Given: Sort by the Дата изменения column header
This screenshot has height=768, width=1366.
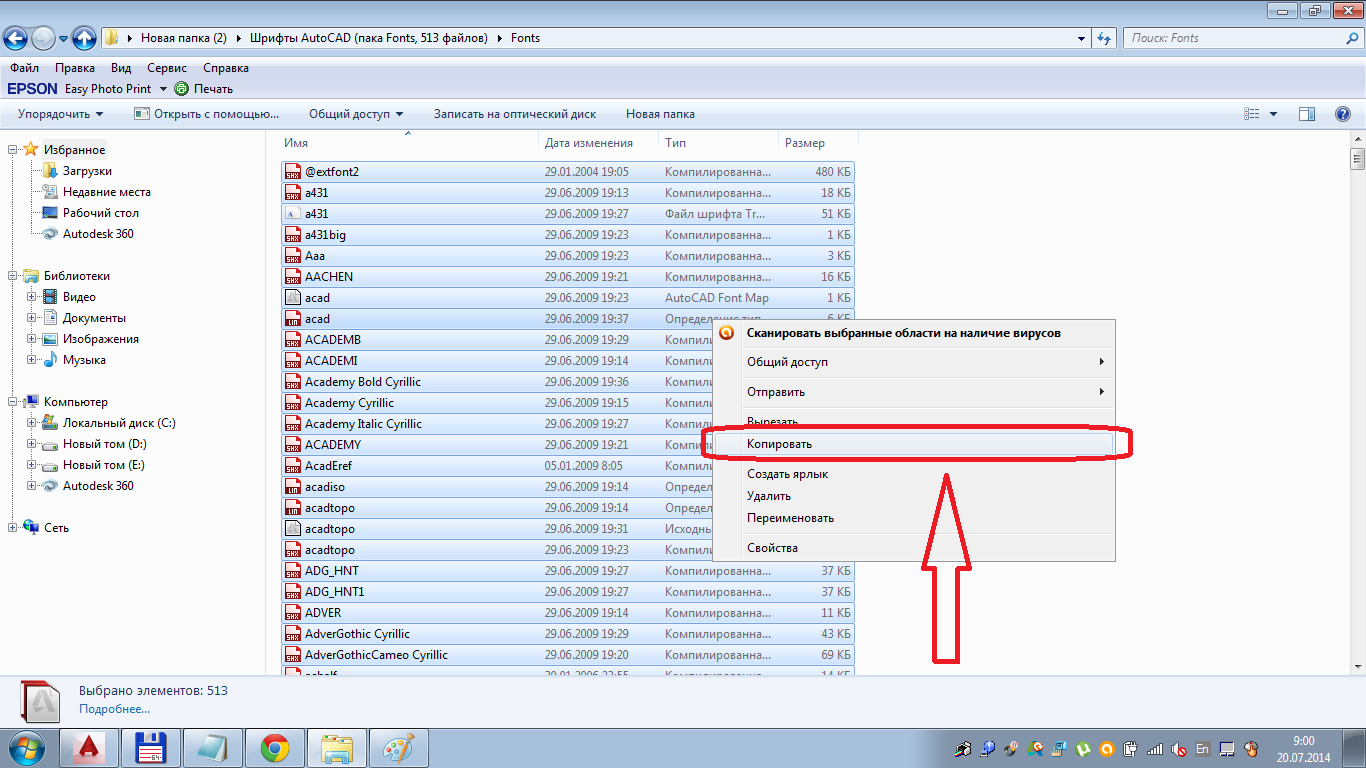Looking at the screenshot, I should point(598,143).
